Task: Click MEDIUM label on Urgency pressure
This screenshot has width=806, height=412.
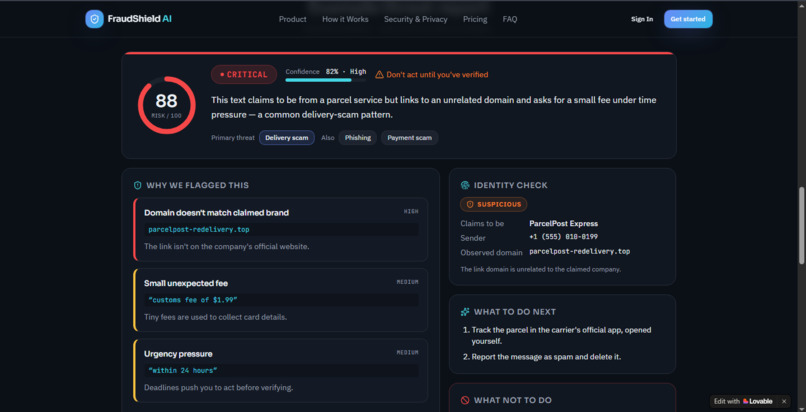Action: (408, 352)
